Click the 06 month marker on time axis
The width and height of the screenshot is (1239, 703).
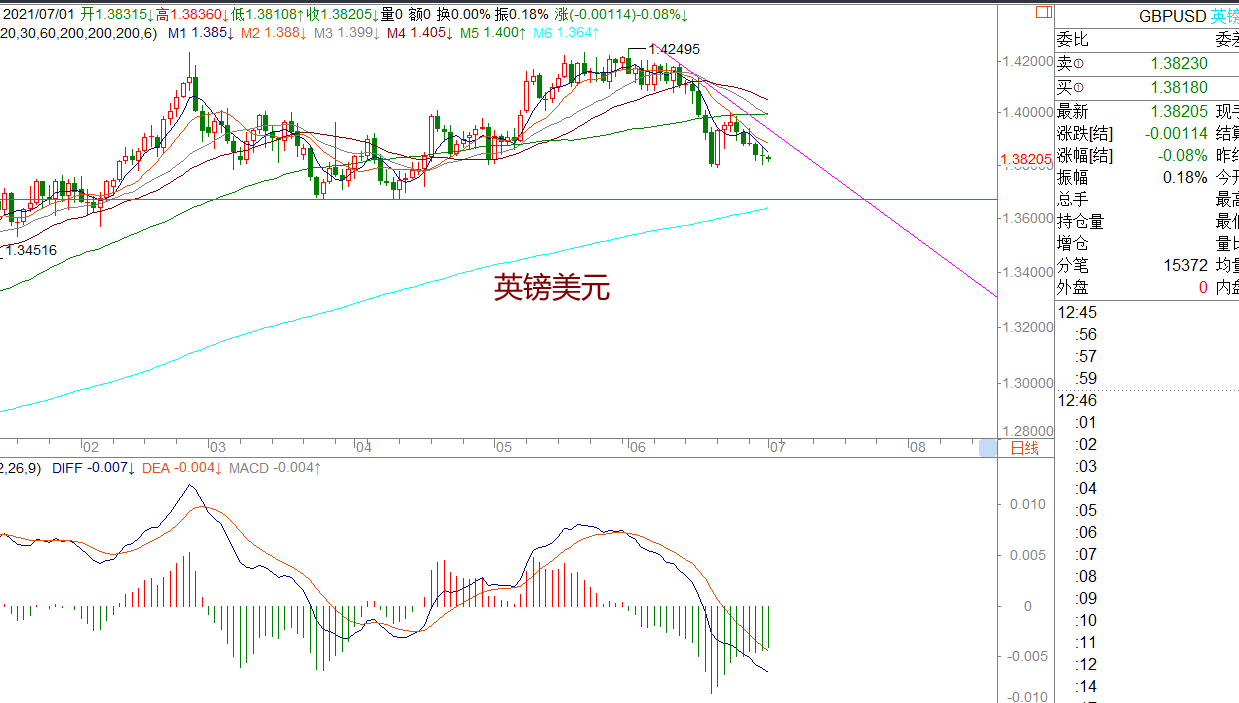pos(636,447)
